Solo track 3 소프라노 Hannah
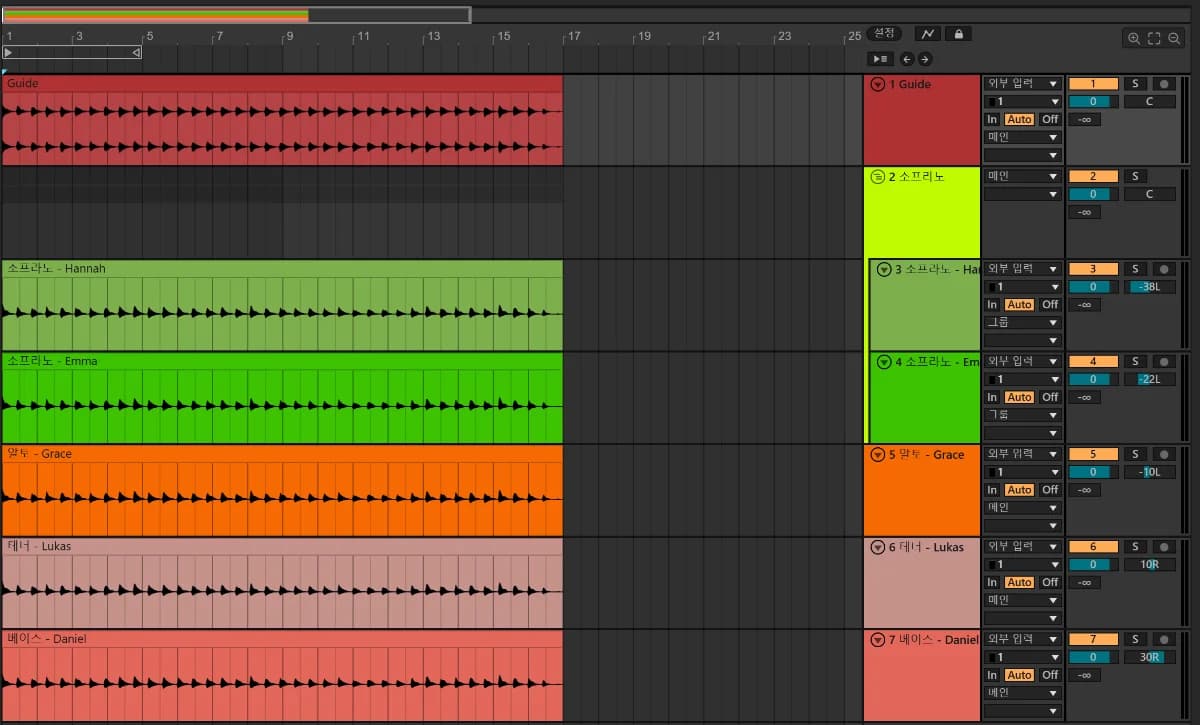Viewport: 1200px width, 725px height. 1135,269
